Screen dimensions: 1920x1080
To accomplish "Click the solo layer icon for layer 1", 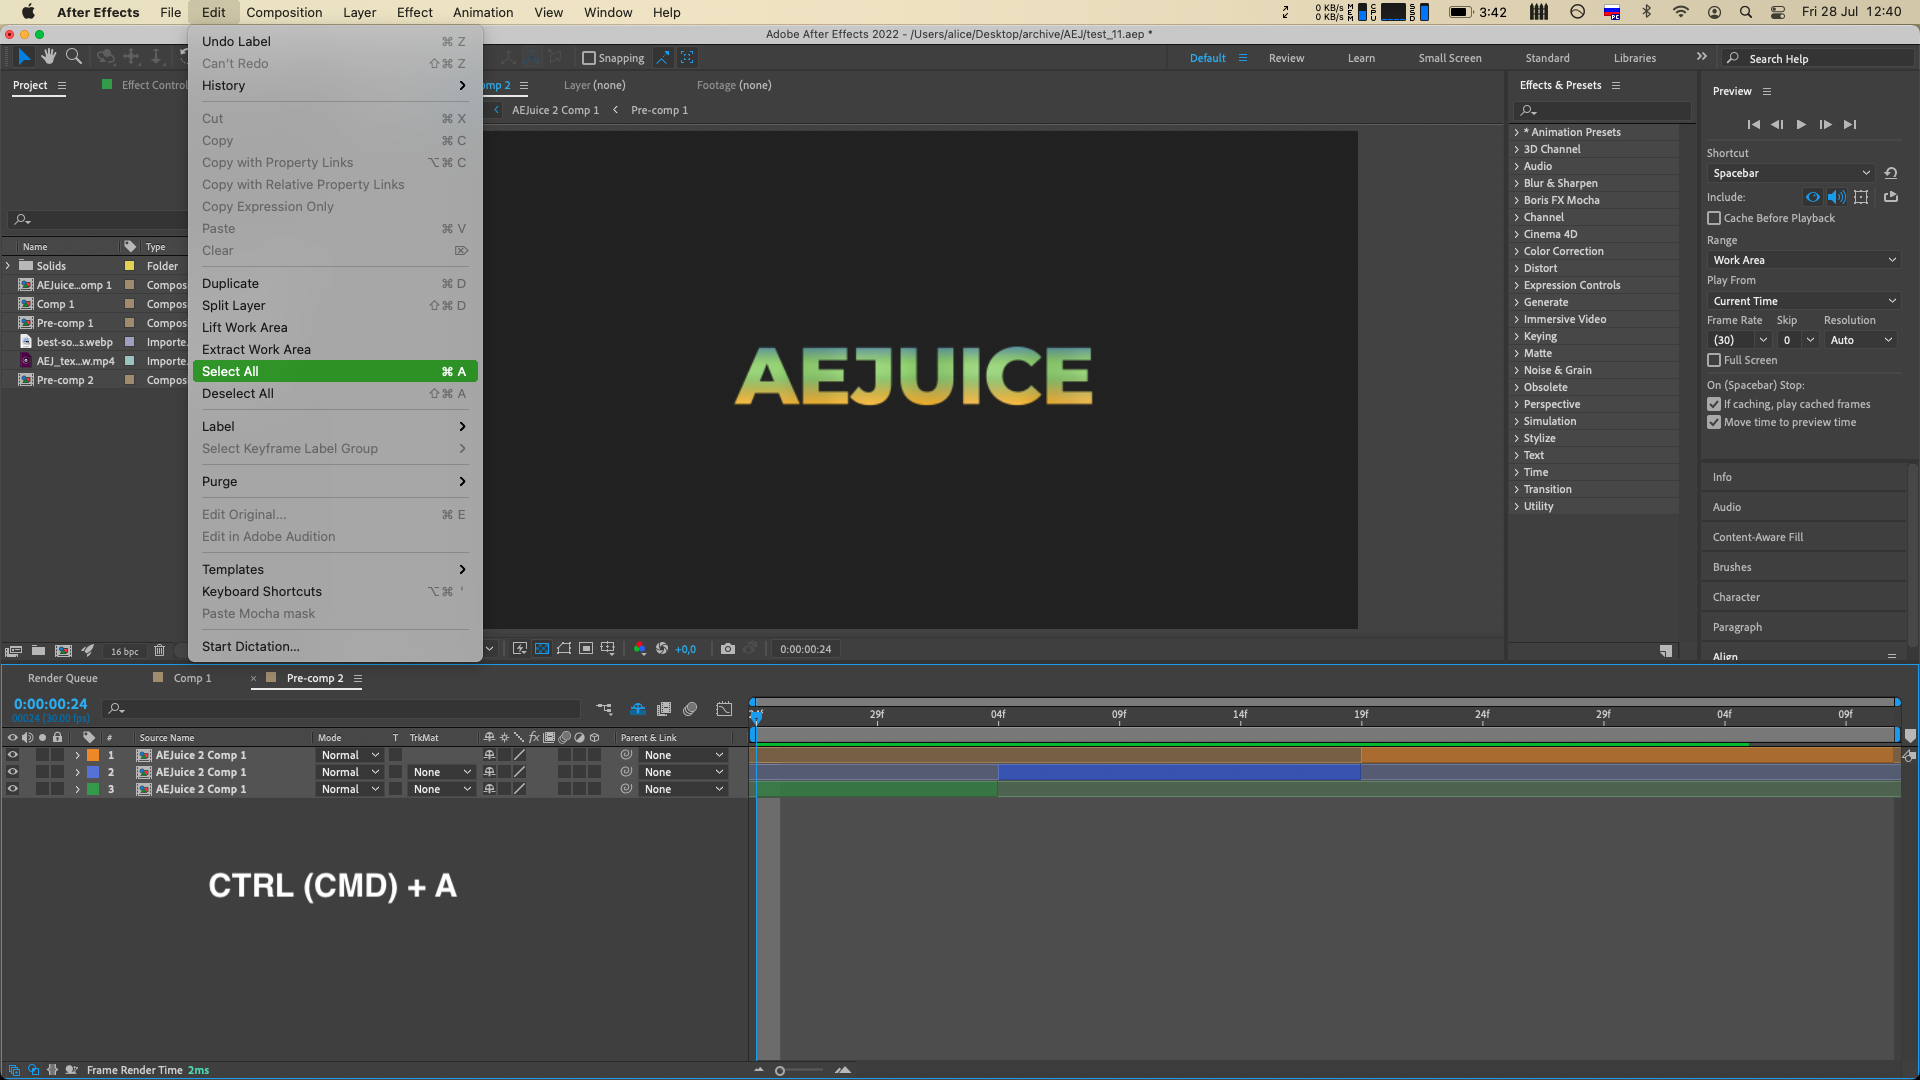I will pyautogui.click(x=41, y=754).
